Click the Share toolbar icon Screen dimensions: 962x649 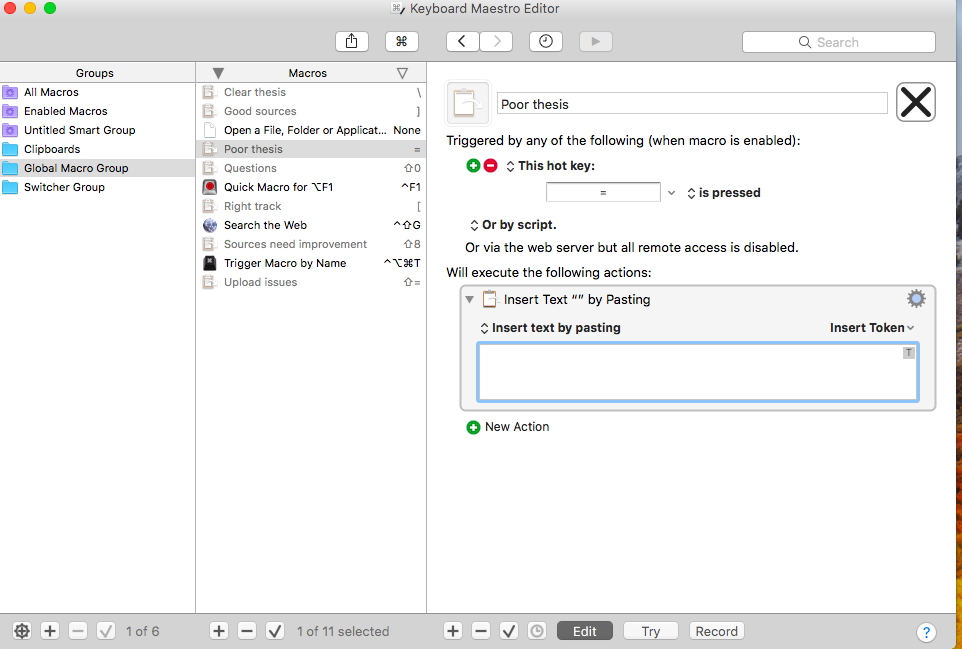click(352, 41)
